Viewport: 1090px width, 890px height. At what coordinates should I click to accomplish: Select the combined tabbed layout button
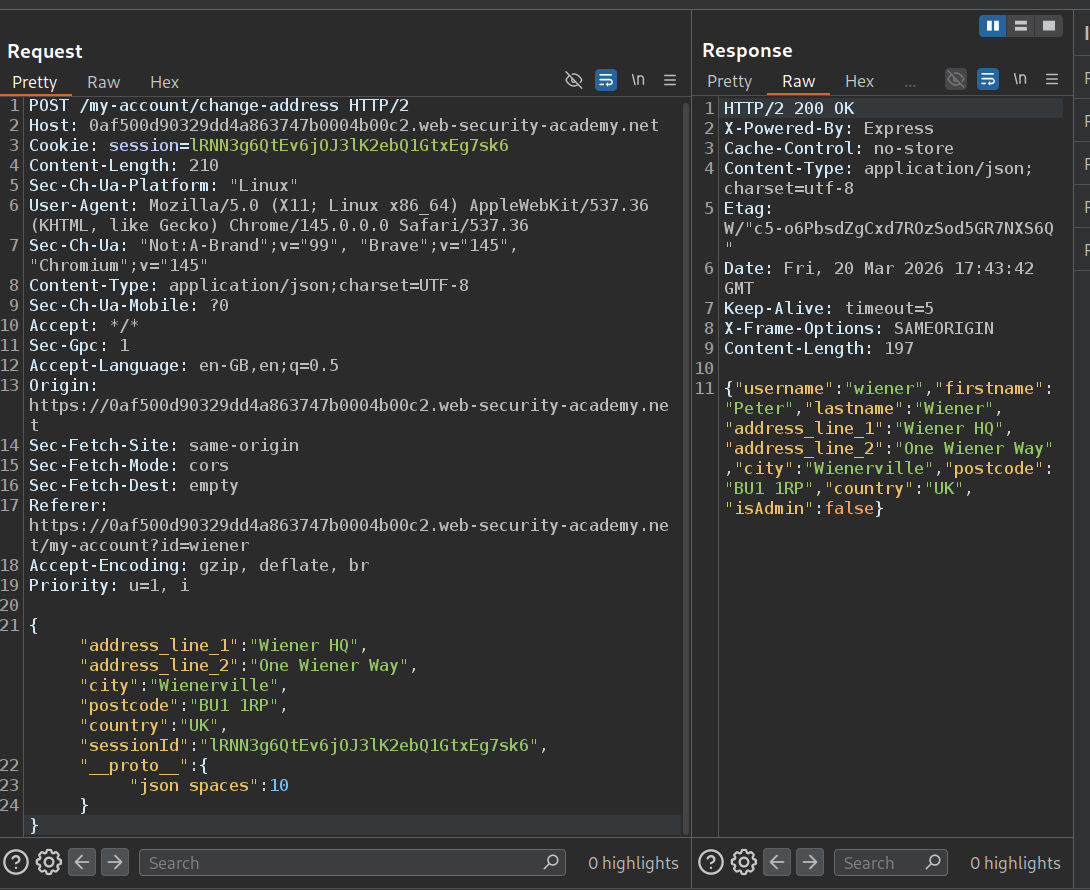point(1048,26)
